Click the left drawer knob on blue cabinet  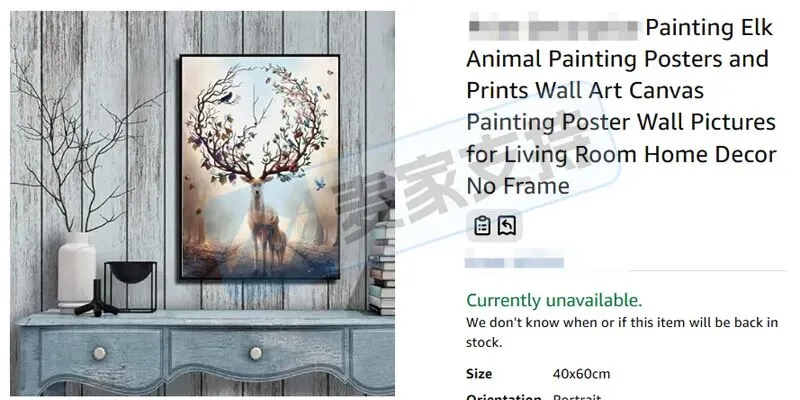[x=99, y=353]
